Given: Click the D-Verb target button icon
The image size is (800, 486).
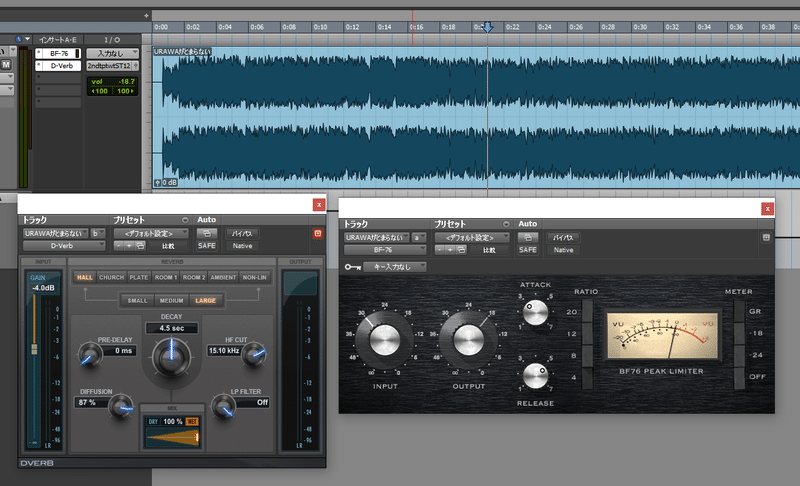Looking at the screenshot, I should (318, 233).
